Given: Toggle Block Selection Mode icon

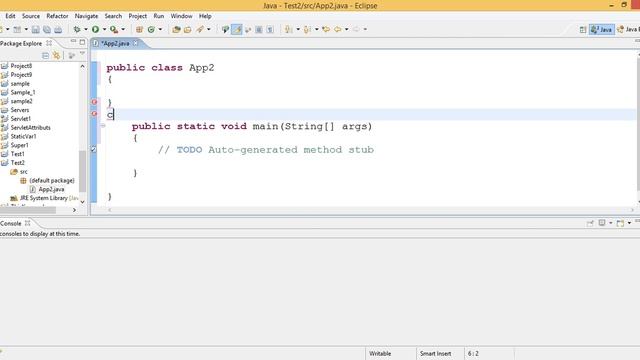Looking at the screenshot, I should pos(259,29).
